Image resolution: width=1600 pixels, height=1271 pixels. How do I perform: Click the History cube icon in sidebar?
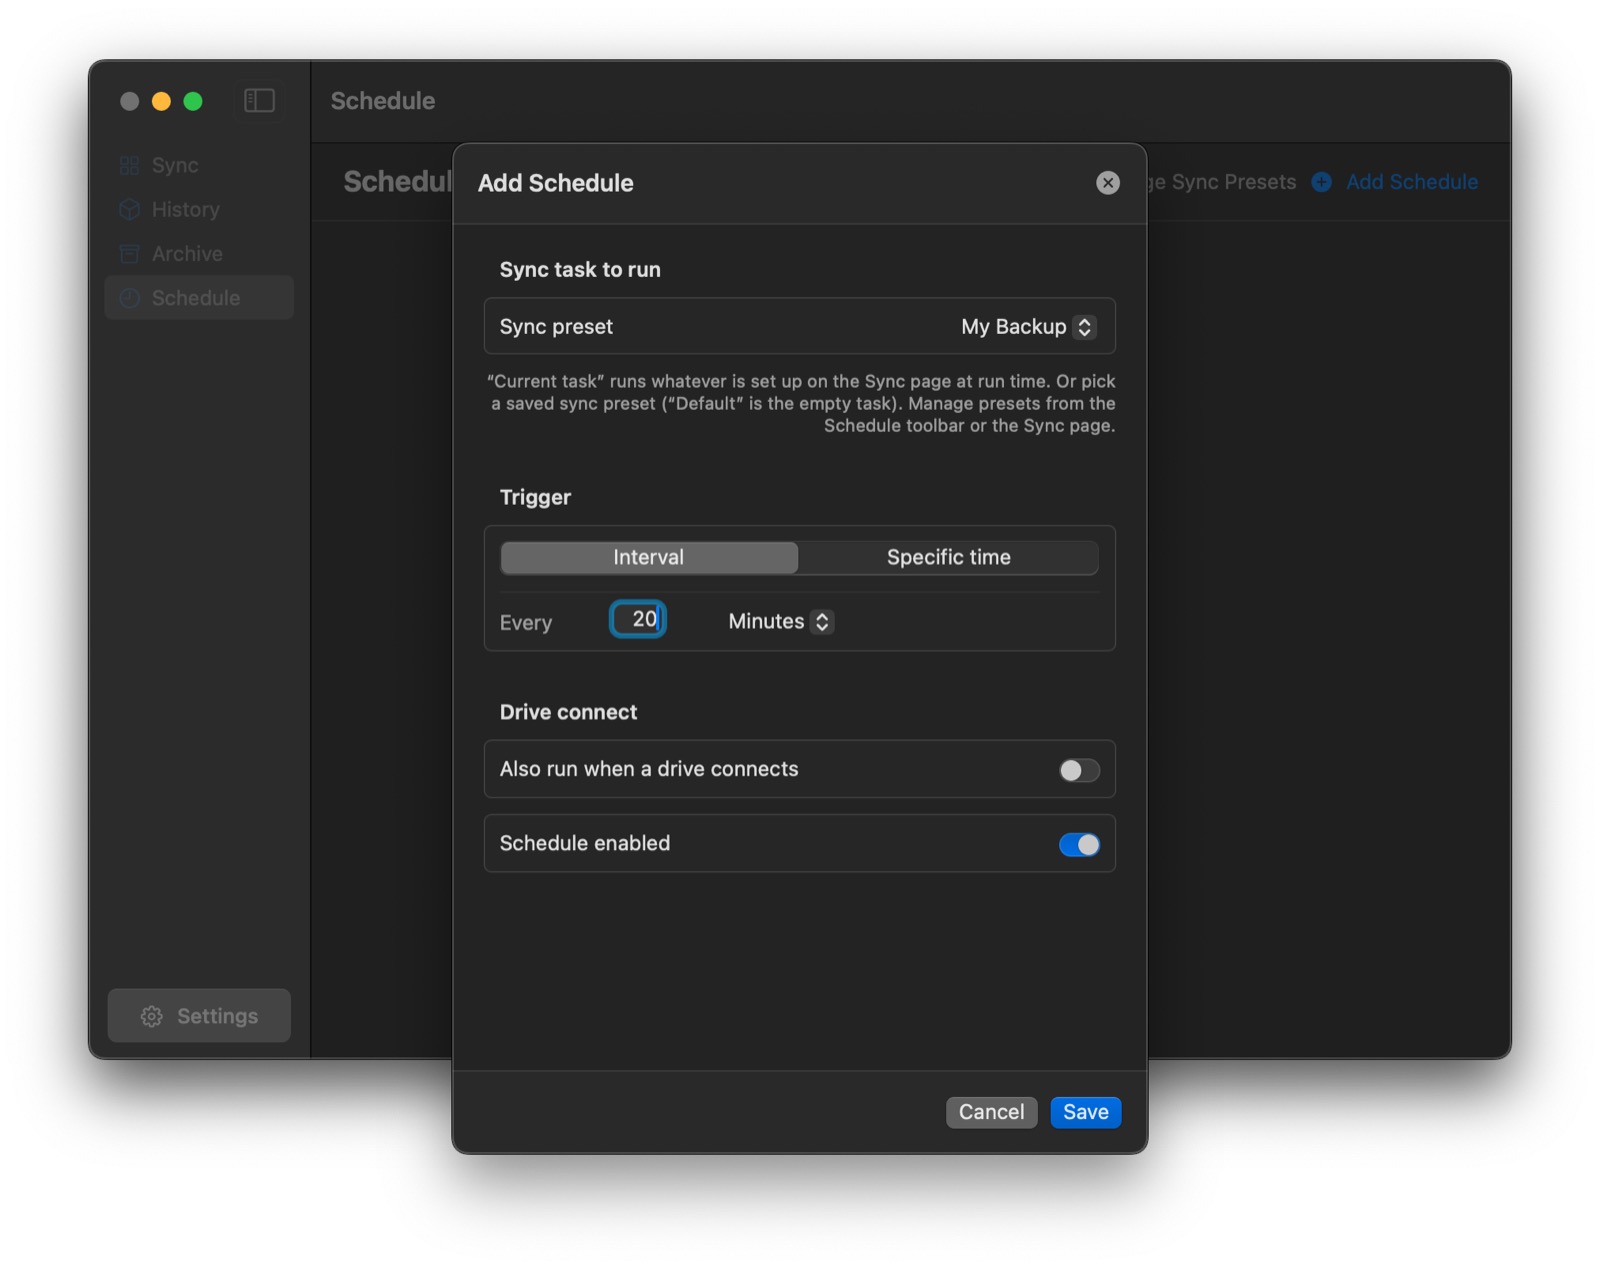point(130,210)
